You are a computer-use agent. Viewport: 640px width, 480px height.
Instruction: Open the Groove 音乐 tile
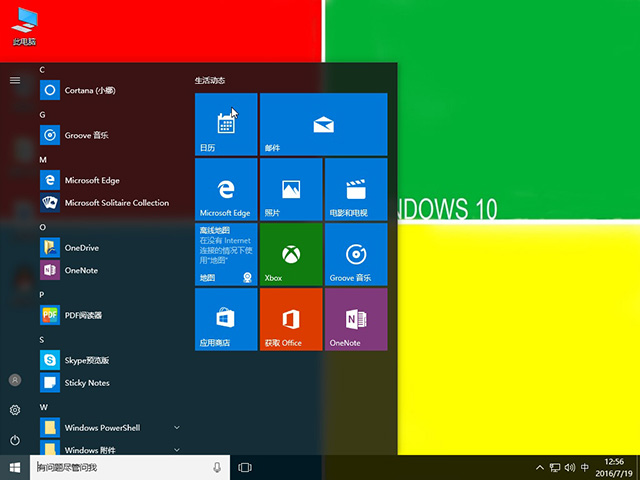[355, 254]
